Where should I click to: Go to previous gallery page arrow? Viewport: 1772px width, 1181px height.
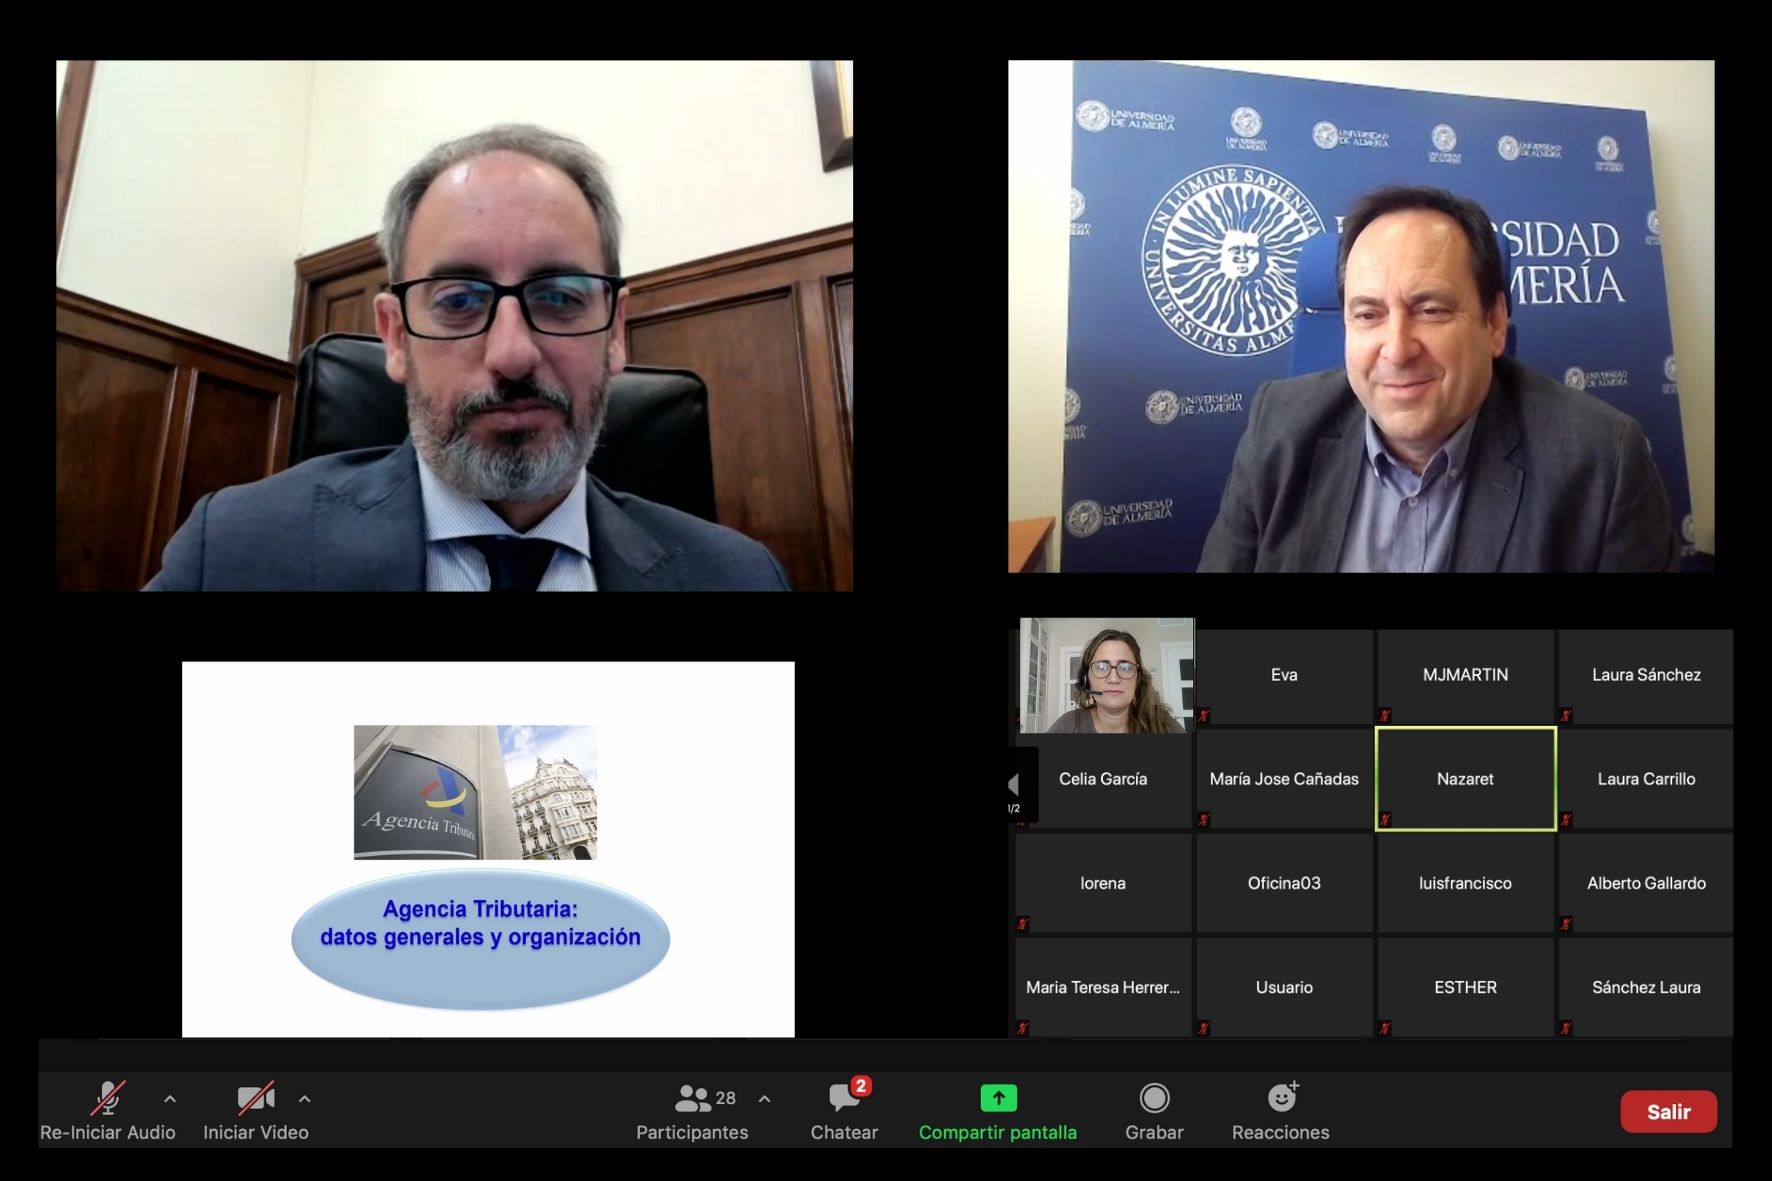coord(1013,784)
